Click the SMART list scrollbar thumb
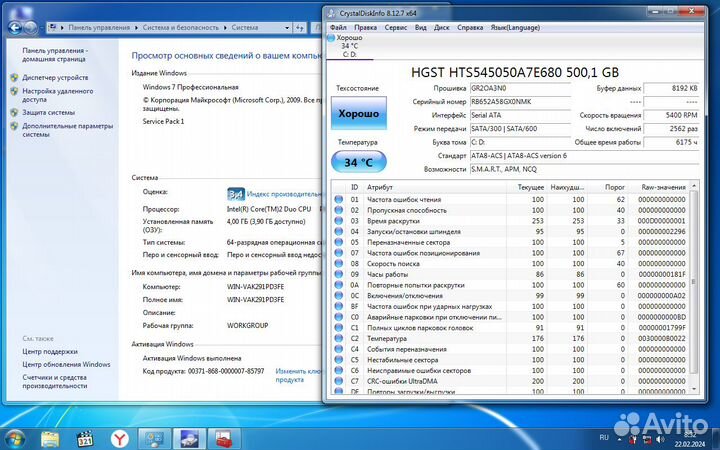This screenshot has height=450, width=720. click(693, 282)
